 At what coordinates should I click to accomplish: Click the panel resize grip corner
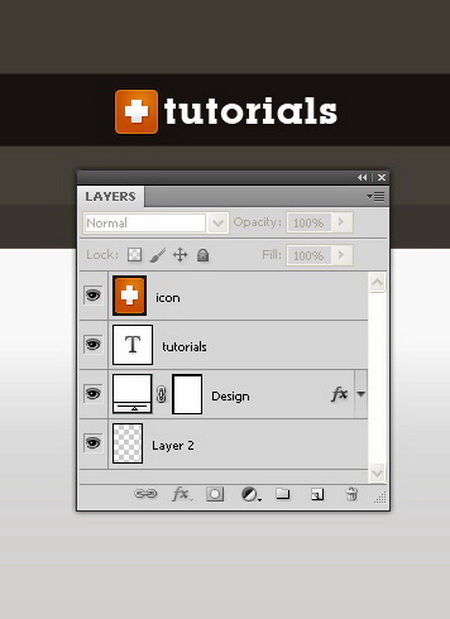click(380, 497)
